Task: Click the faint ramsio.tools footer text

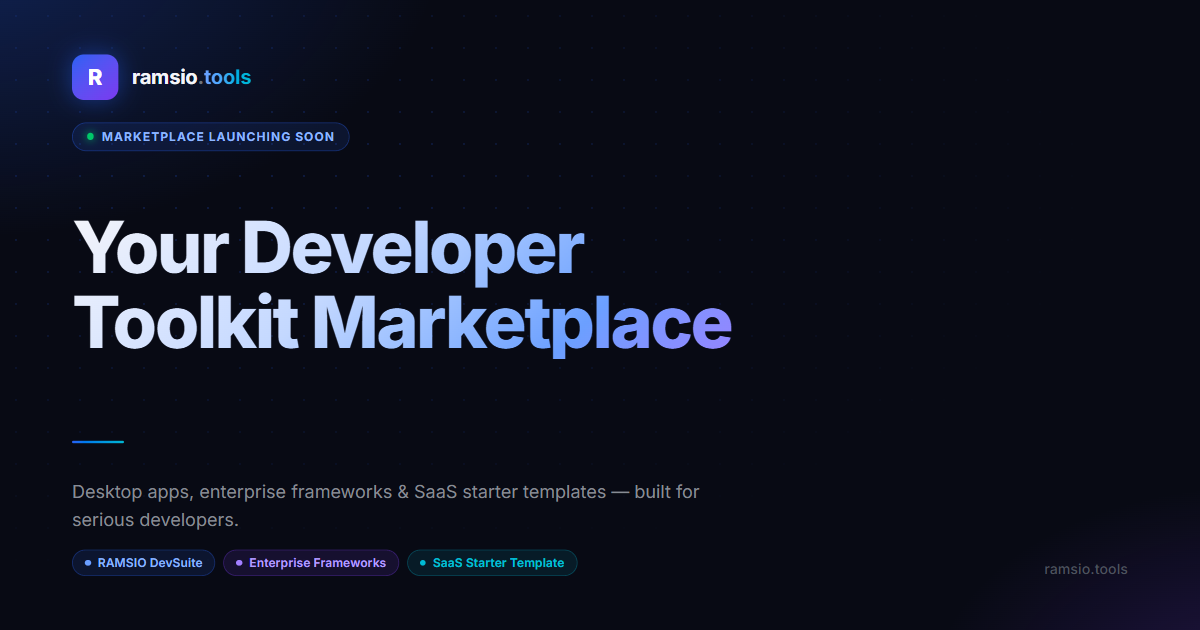Action: 1086,569
